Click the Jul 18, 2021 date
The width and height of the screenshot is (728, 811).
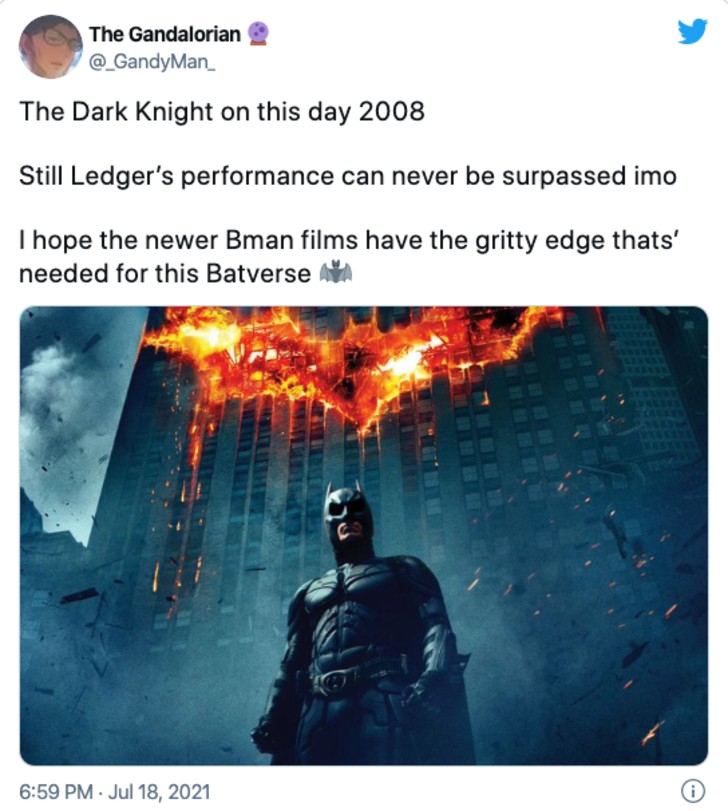[159, 792]
